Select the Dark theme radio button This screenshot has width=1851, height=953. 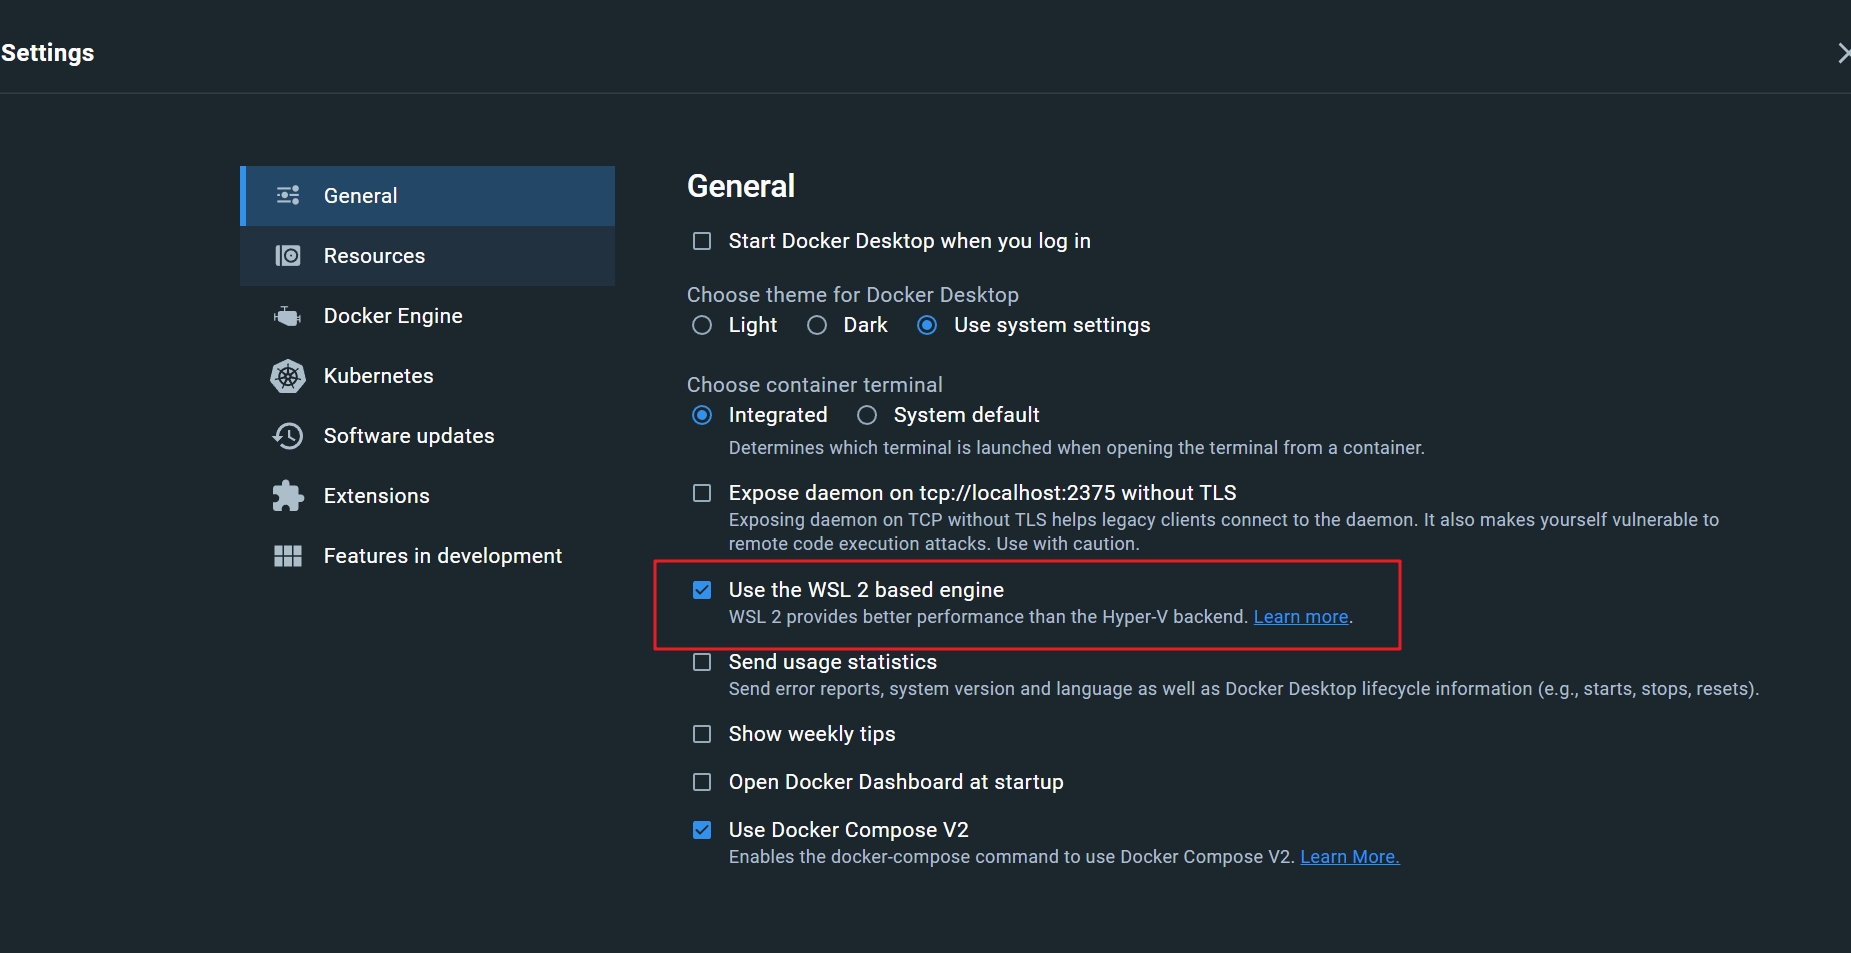pyautogui.click(x=817, y=325)
